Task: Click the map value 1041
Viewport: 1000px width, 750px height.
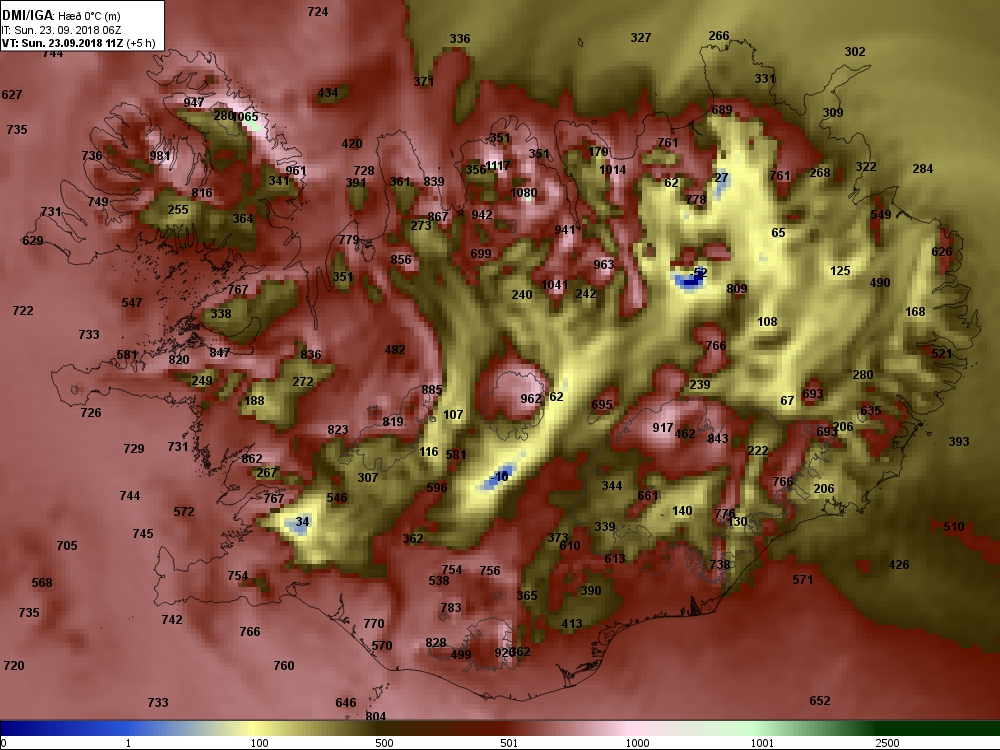Action: 555,284
